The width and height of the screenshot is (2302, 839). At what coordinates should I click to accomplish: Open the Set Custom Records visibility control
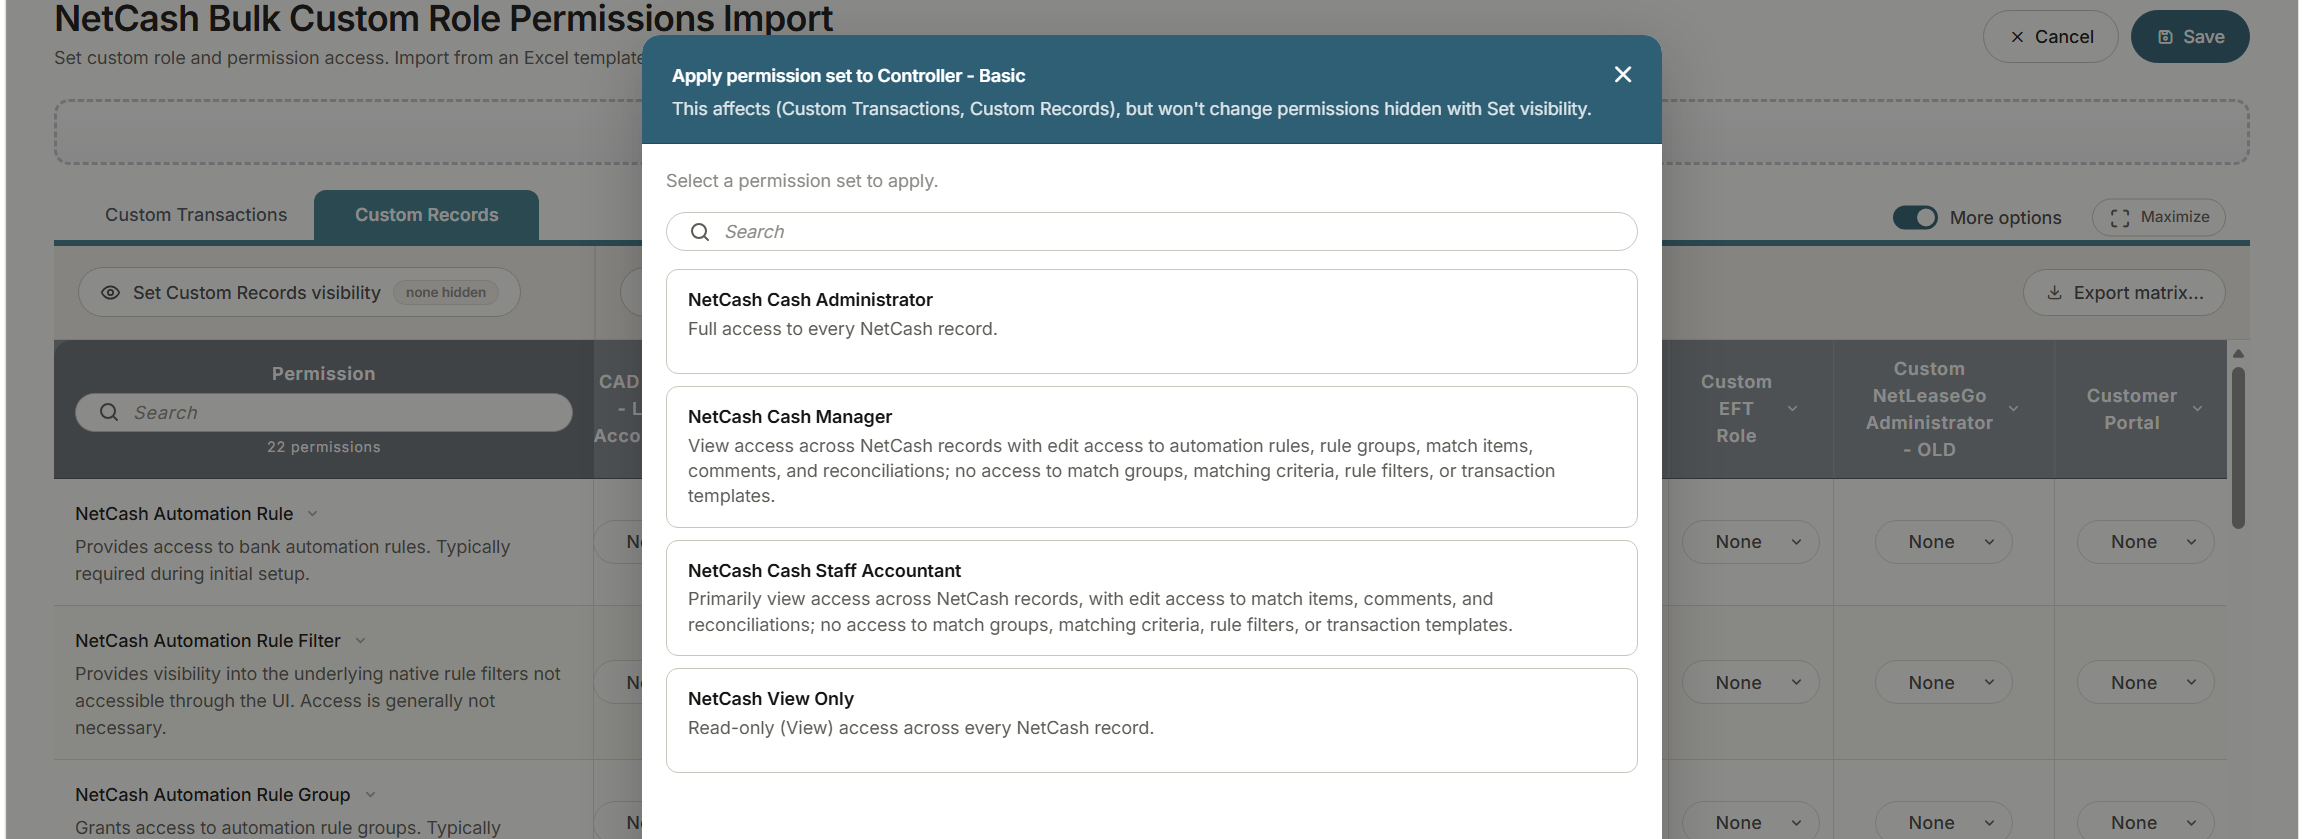(x=299, y=293)
